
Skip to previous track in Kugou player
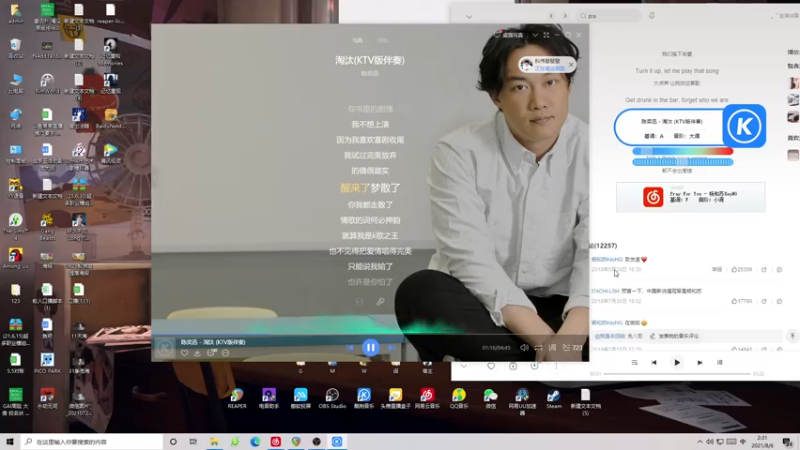pos(350,347)
